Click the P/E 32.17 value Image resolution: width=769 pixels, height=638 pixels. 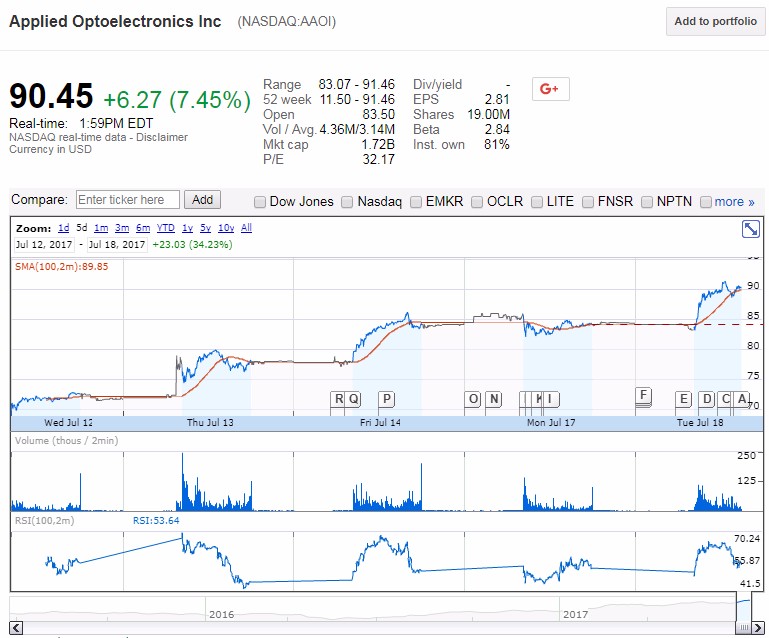(378, 159)
